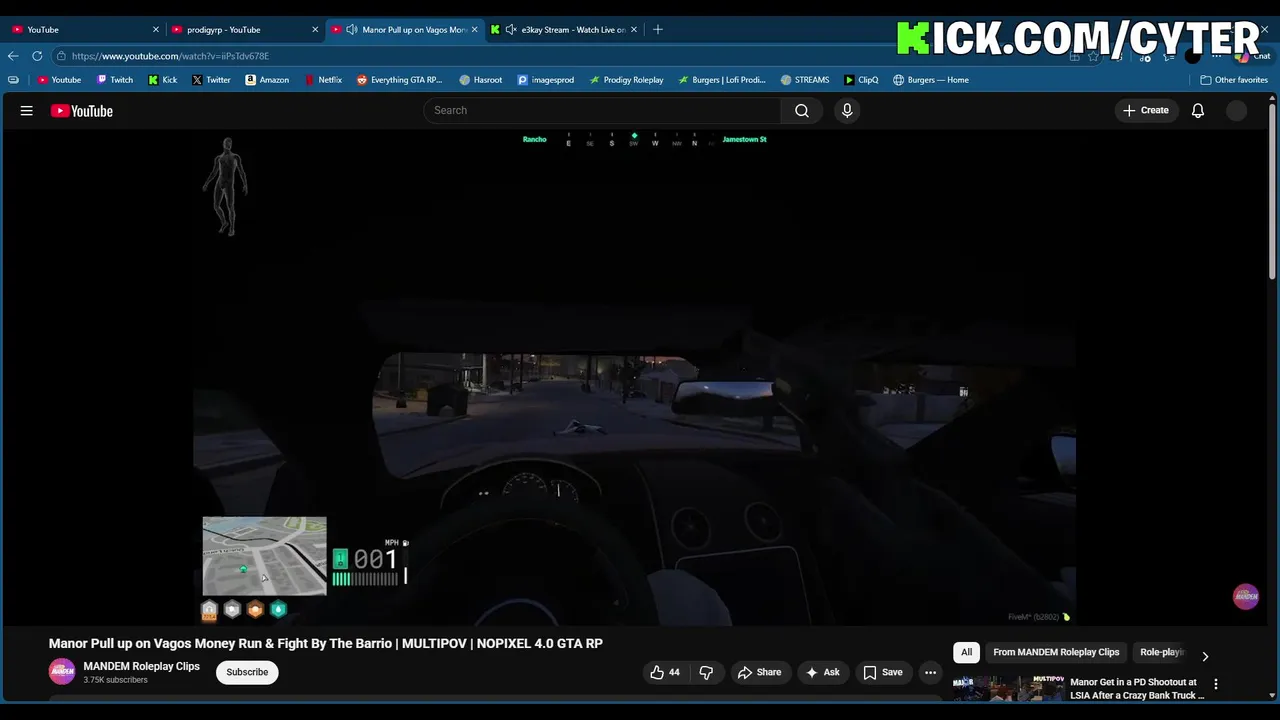Open more actions three-dot menu
The width and height of the screenshot is (1280, 720).
click(930, 672)
